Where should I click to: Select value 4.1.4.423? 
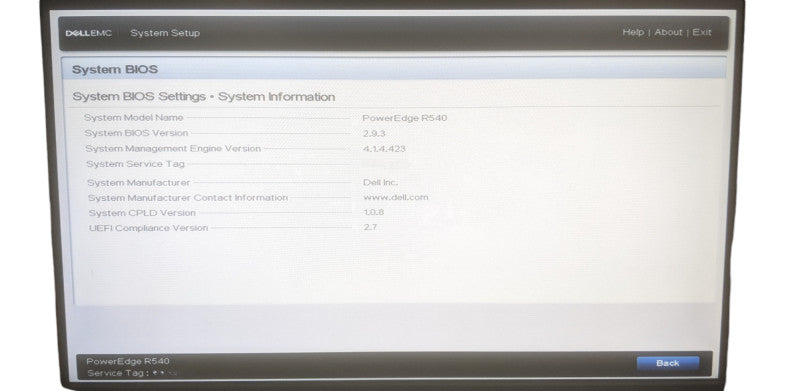coord(385,149)
